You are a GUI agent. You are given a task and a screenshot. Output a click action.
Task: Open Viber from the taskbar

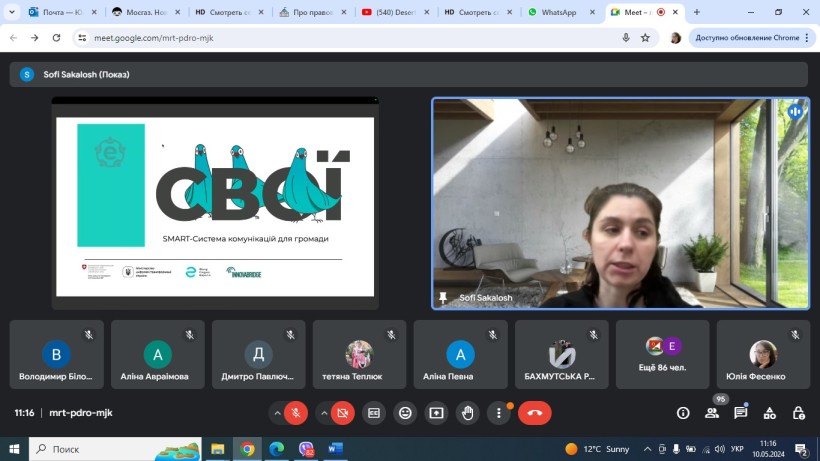point(306,449)
